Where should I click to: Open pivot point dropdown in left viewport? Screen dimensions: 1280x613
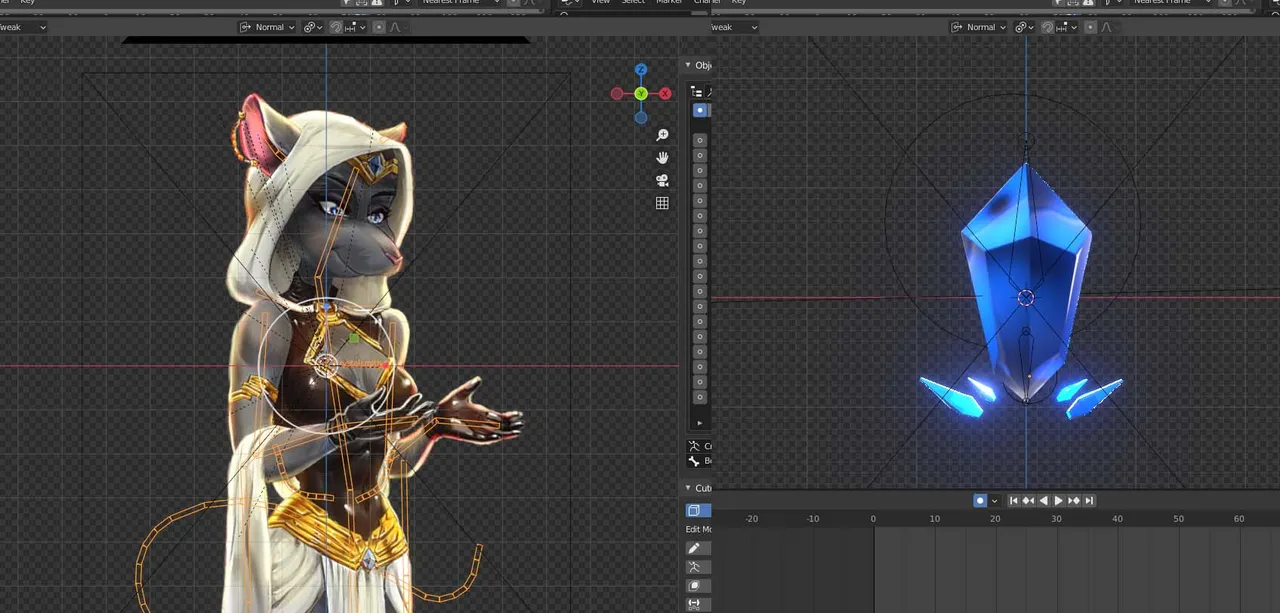coord(313,27)
